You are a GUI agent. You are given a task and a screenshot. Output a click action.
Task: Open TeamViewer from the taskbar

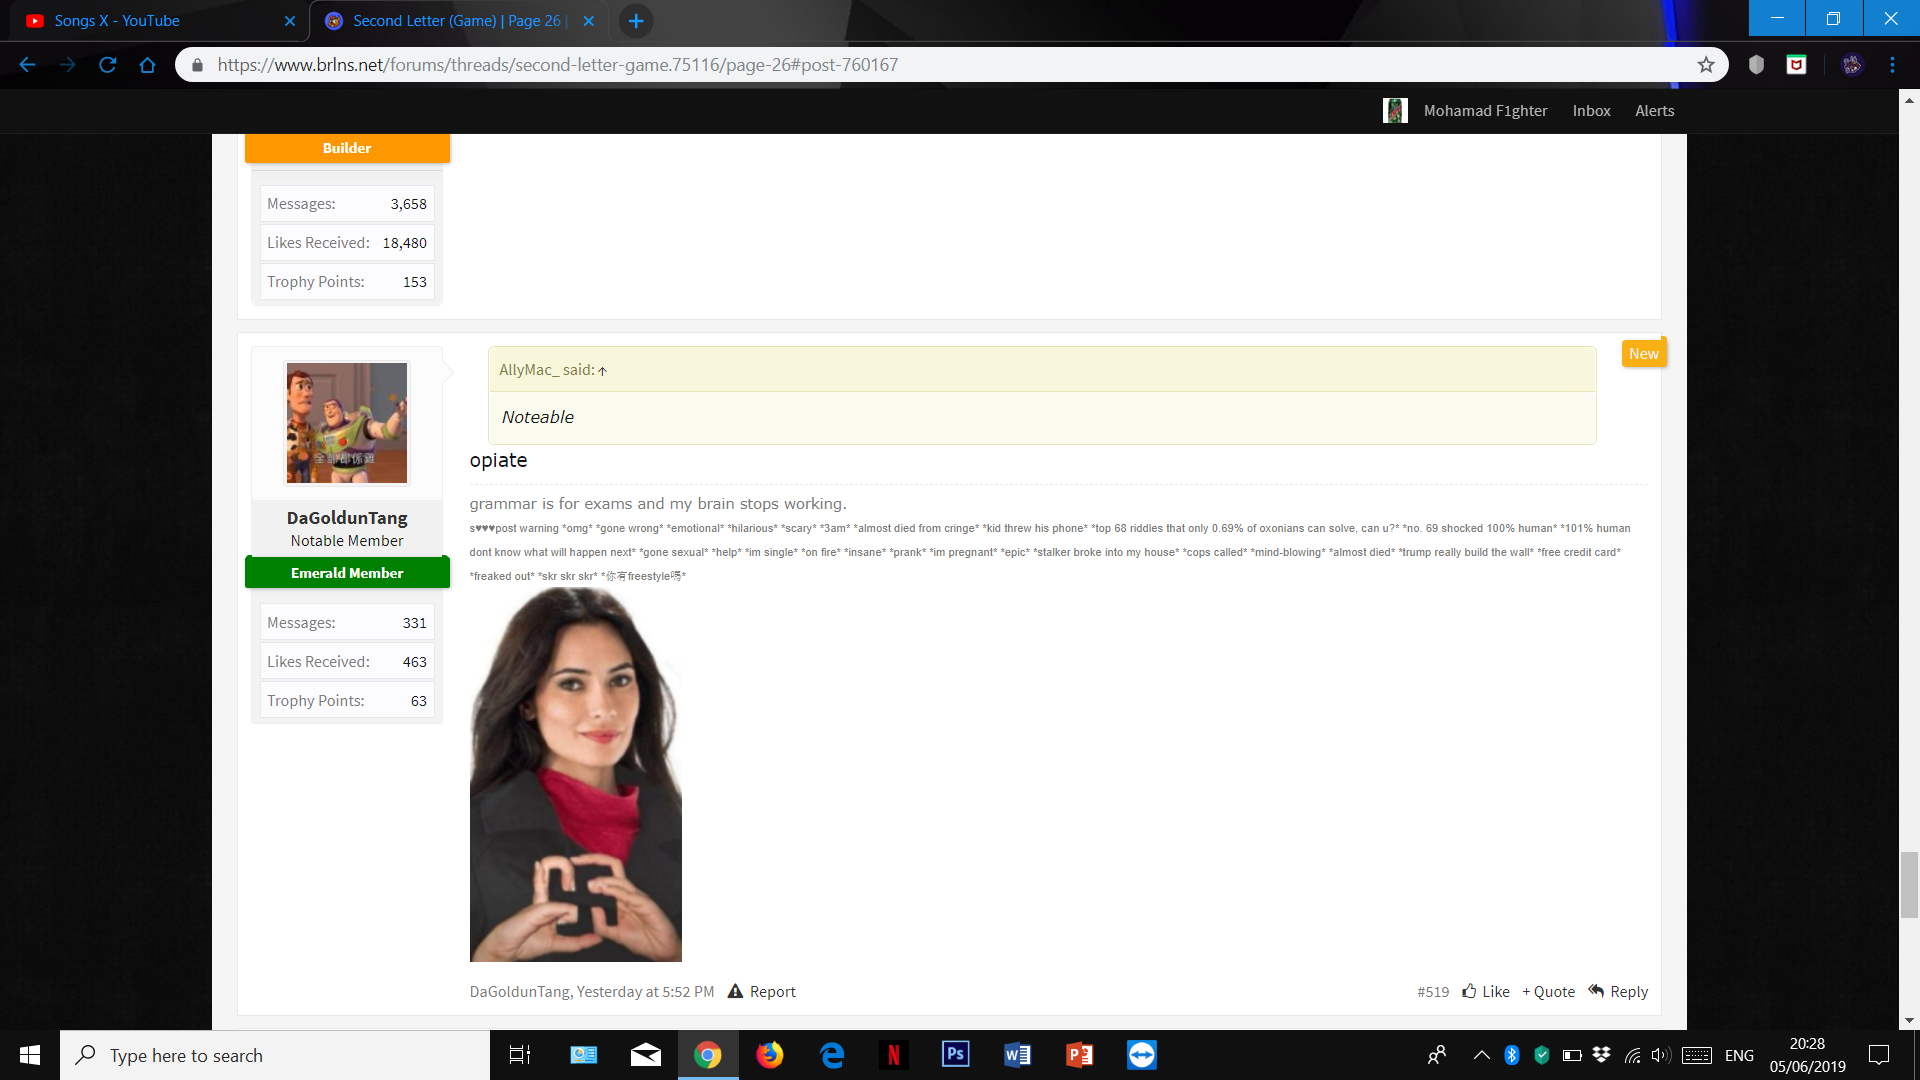(x=1142, y=1055)
